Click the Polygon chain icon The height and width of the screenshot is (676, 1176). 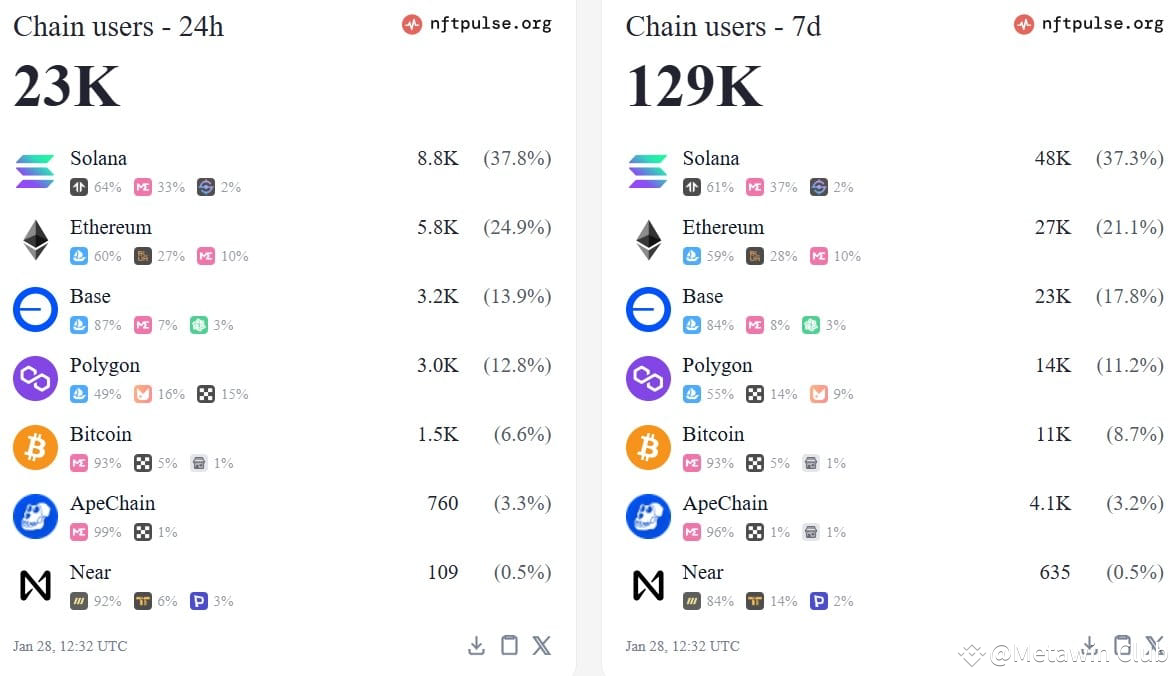point(35,378)
